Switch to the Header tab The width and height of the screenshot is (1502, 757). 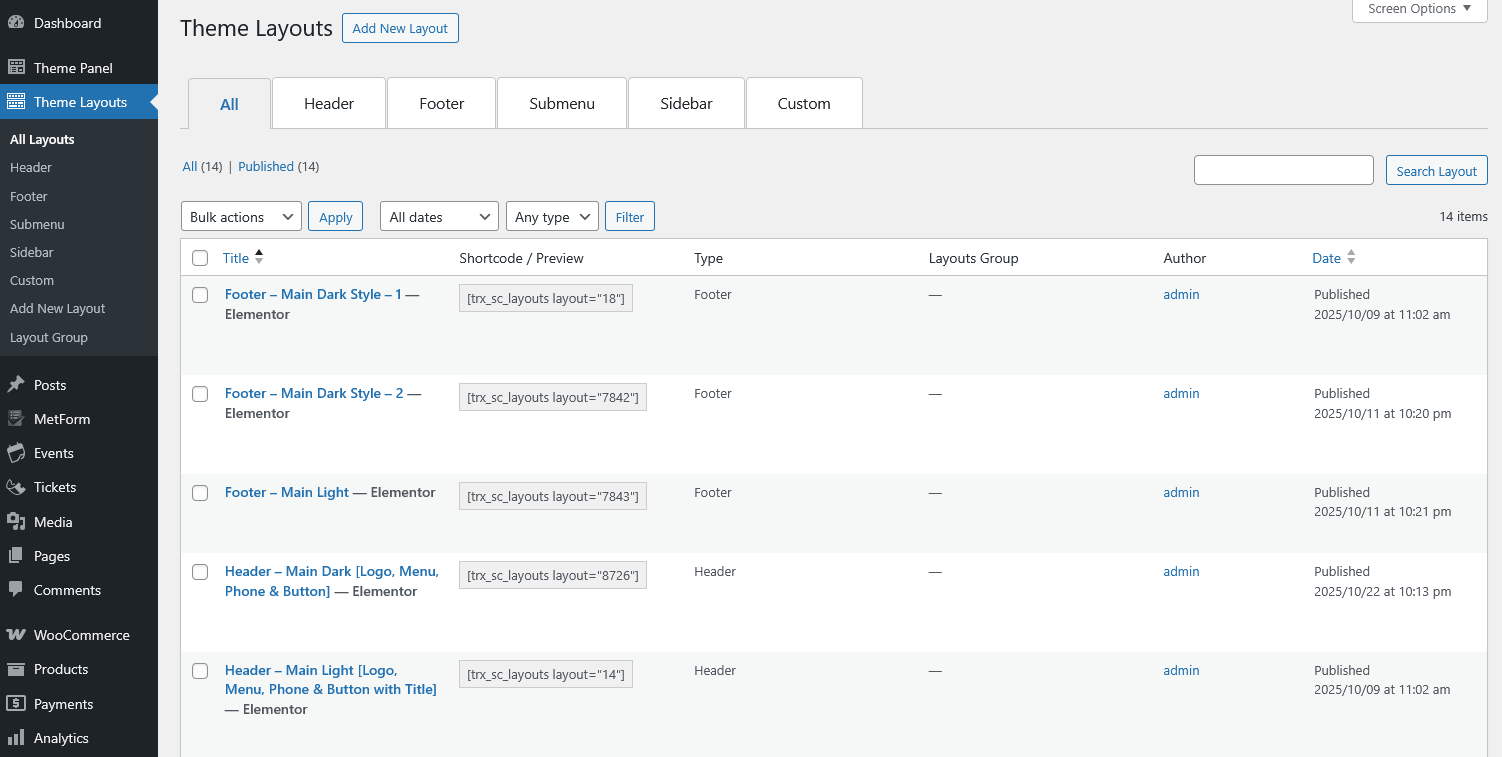pos(329,104)
